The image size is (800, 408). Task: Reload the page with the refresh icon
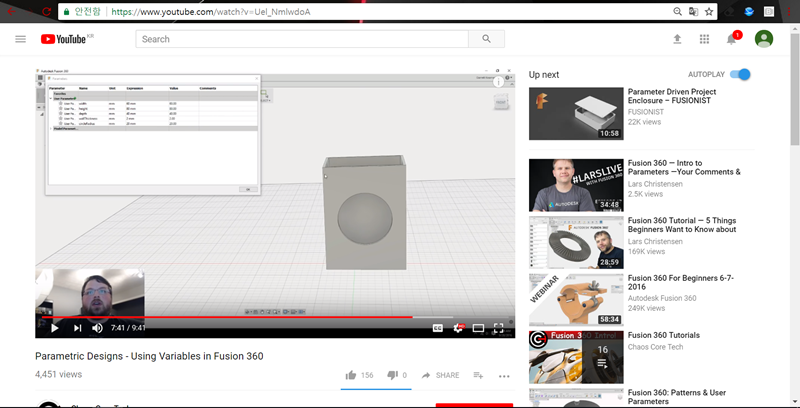pyautogui.click(x=46, y=11)
